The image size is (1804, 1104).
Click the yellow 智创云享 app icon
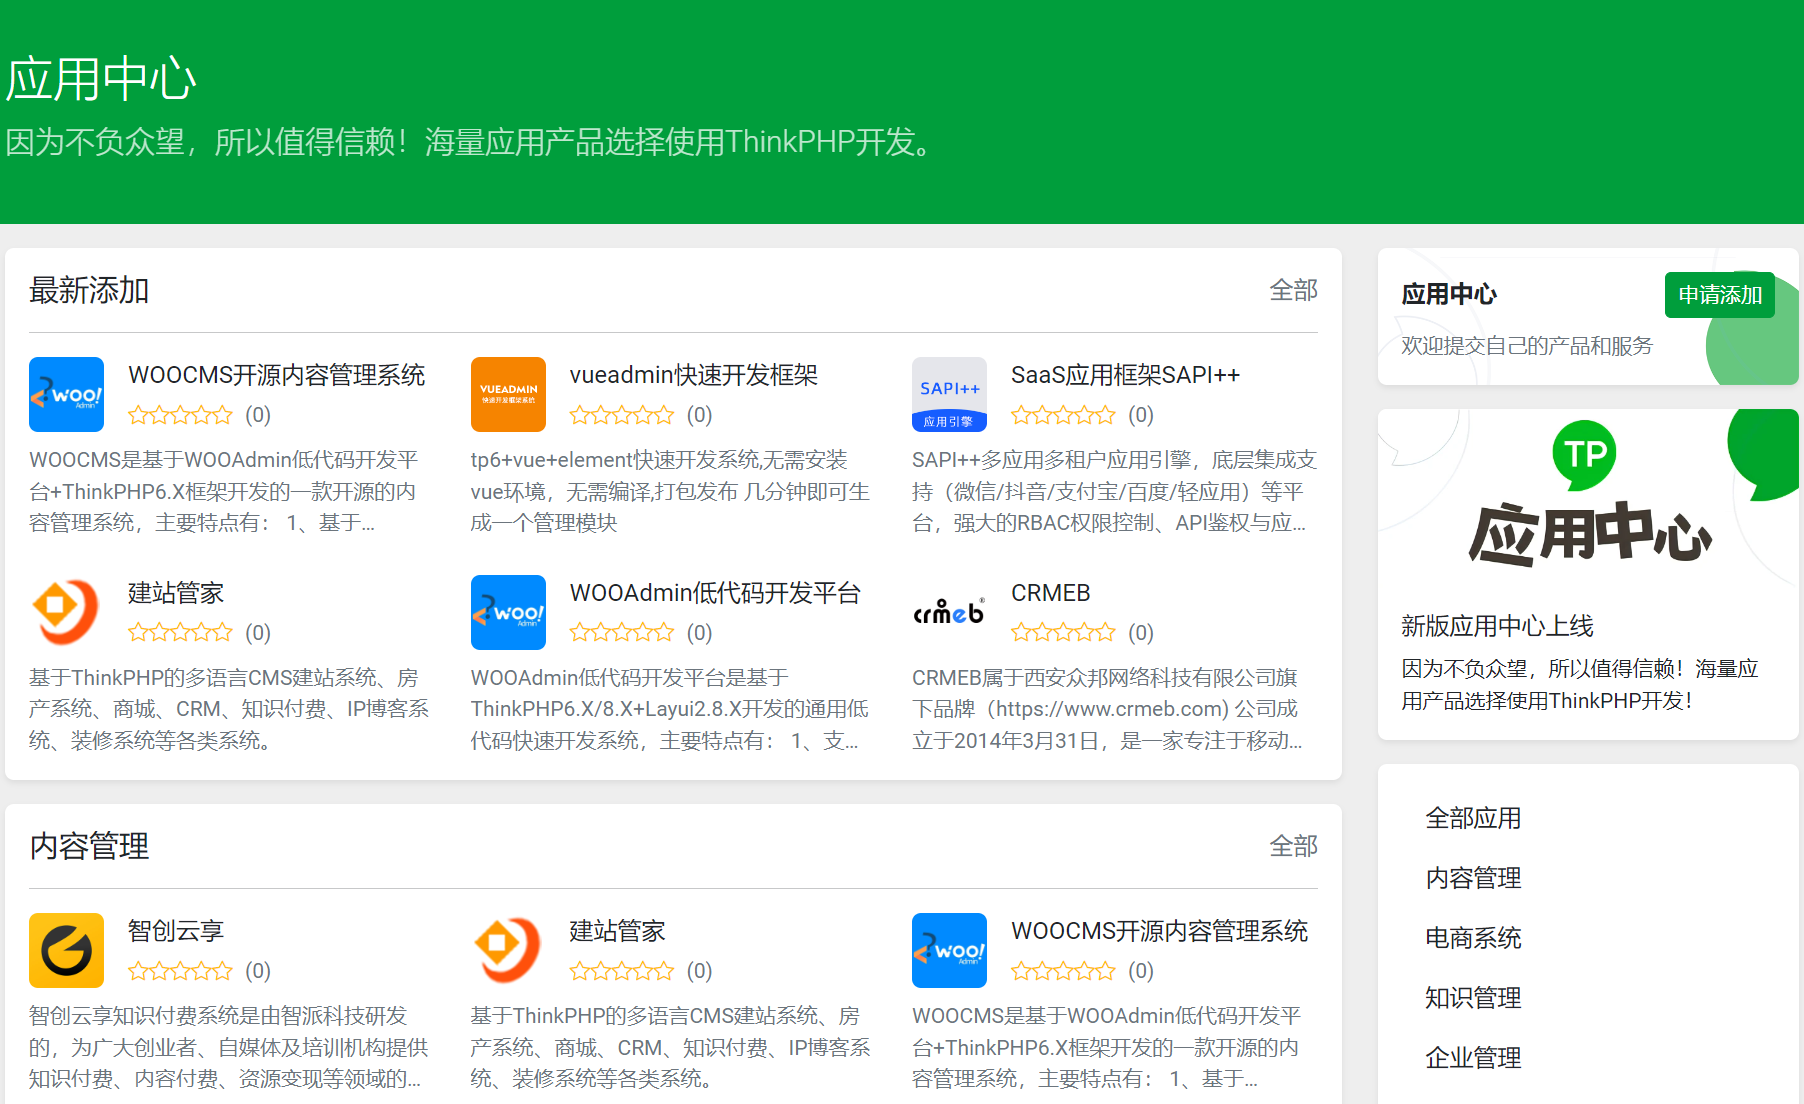[x=66, y=950]
